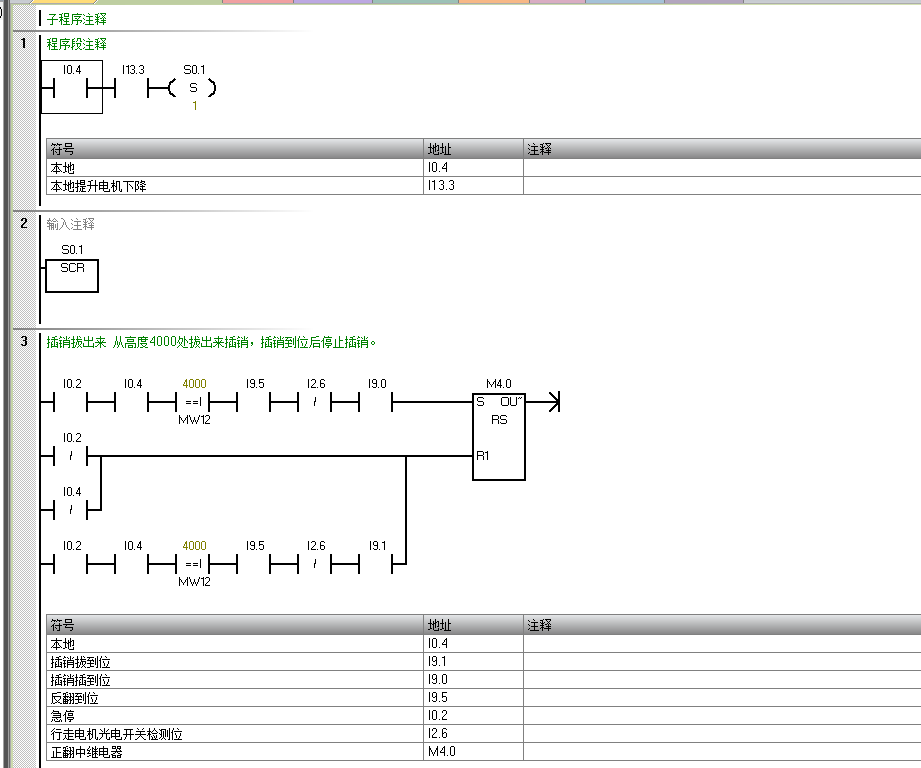Select the normally closed I0.2 contact feeding R1
Screen dimensions: 921x768
click(72, 457)
